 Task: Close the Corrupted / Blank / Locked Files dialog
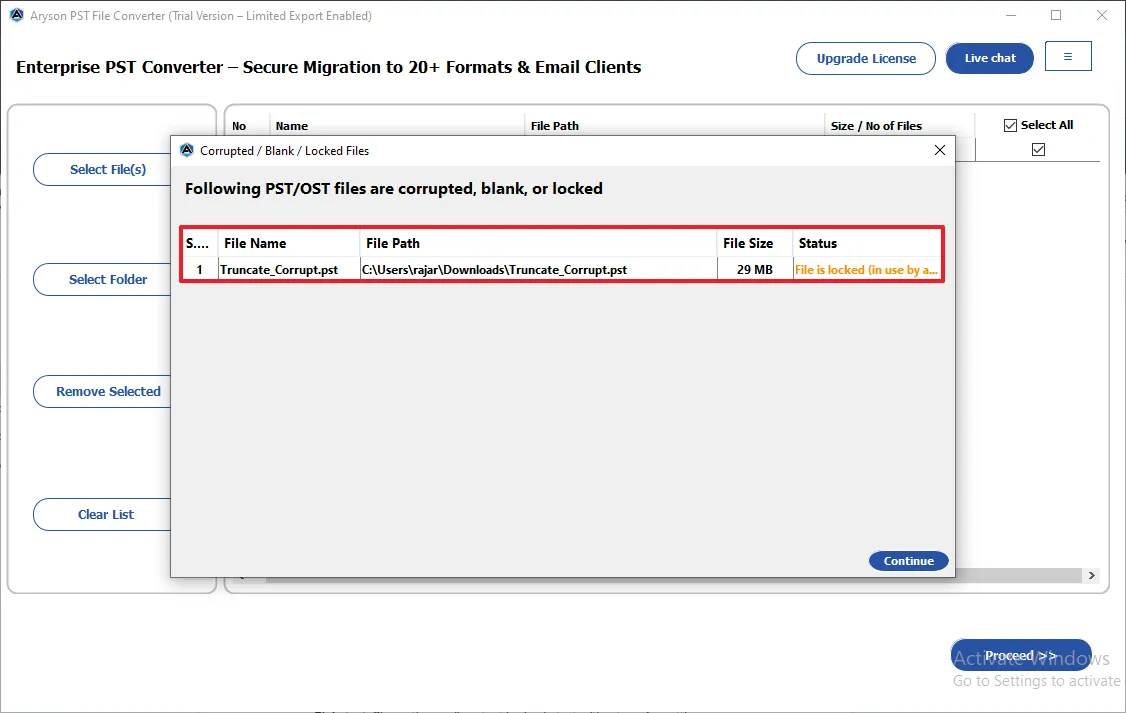click(939, 150)
